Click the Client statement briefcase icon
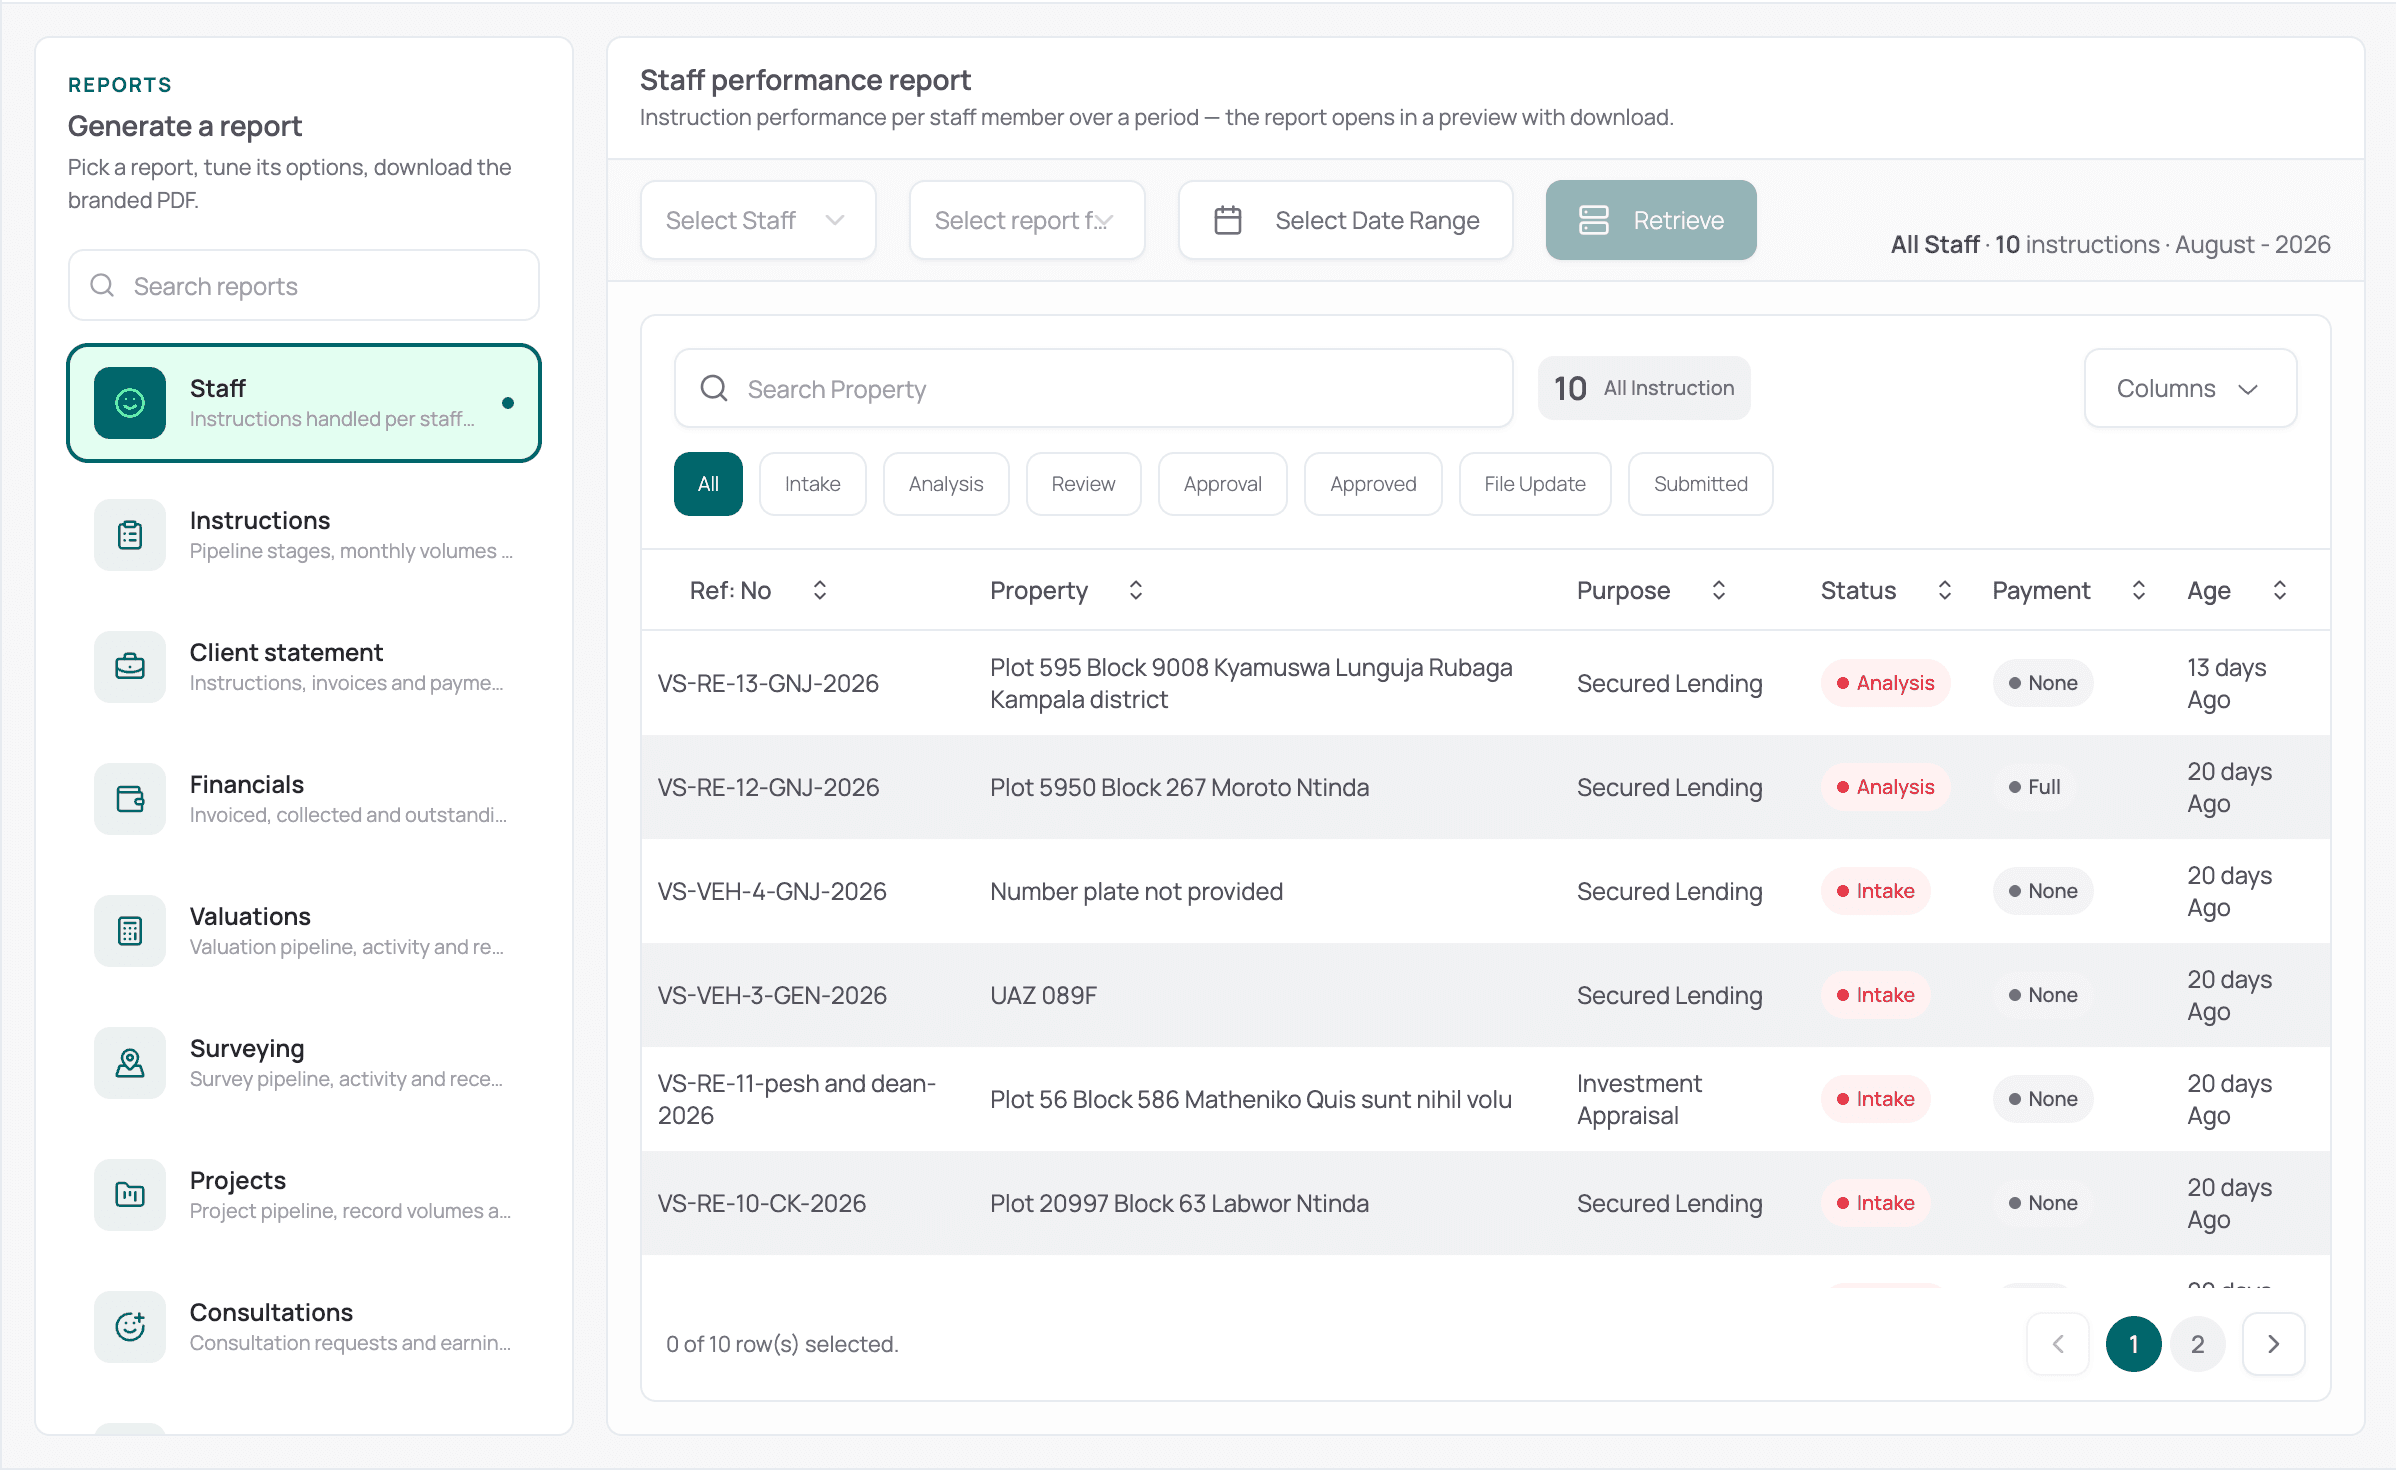 pyautogui.click(x=130, y=667)
